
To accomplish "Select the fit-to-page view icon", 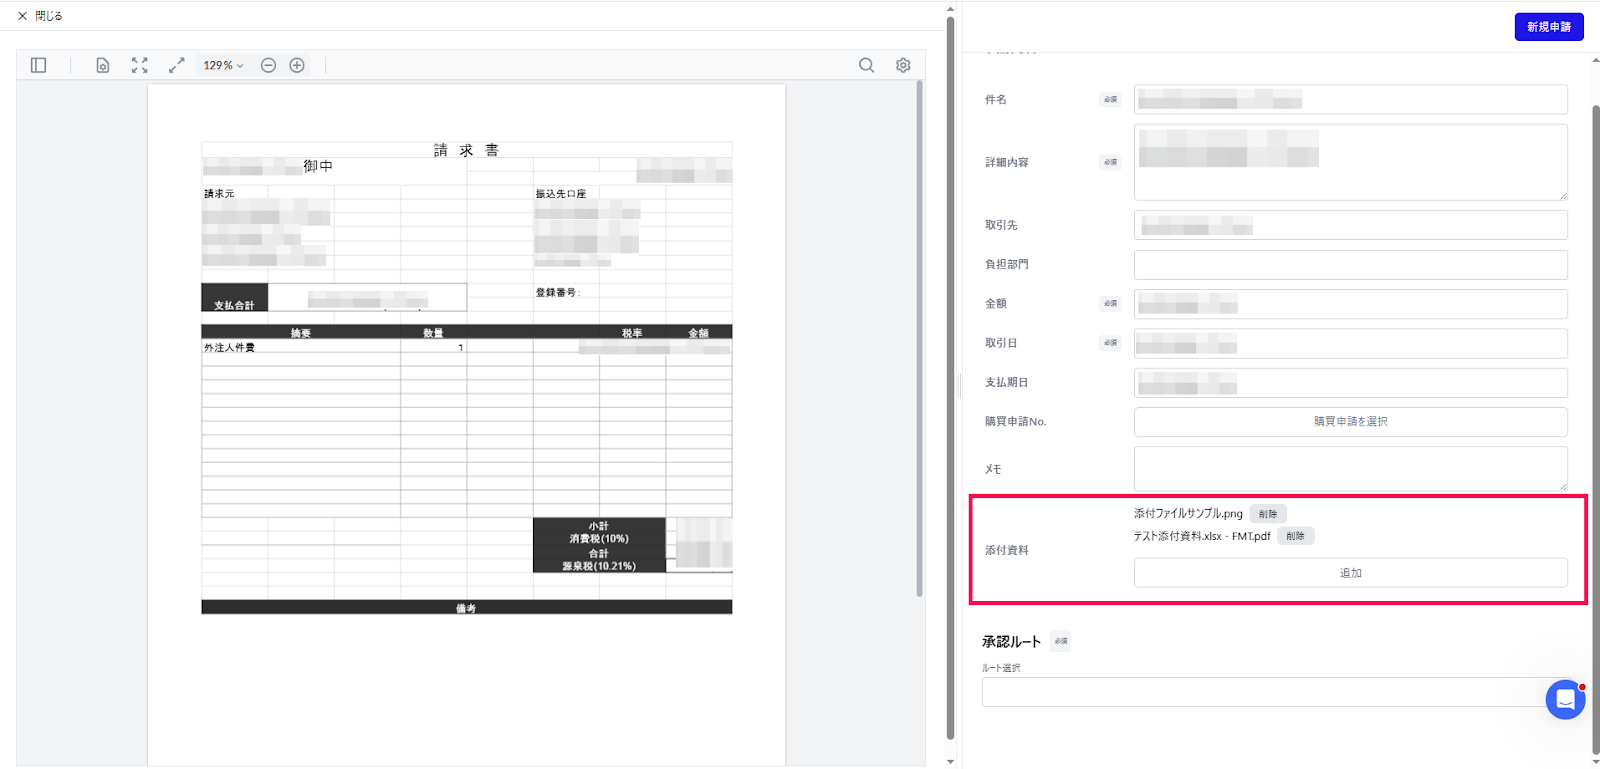I will (x=140, y=65).
